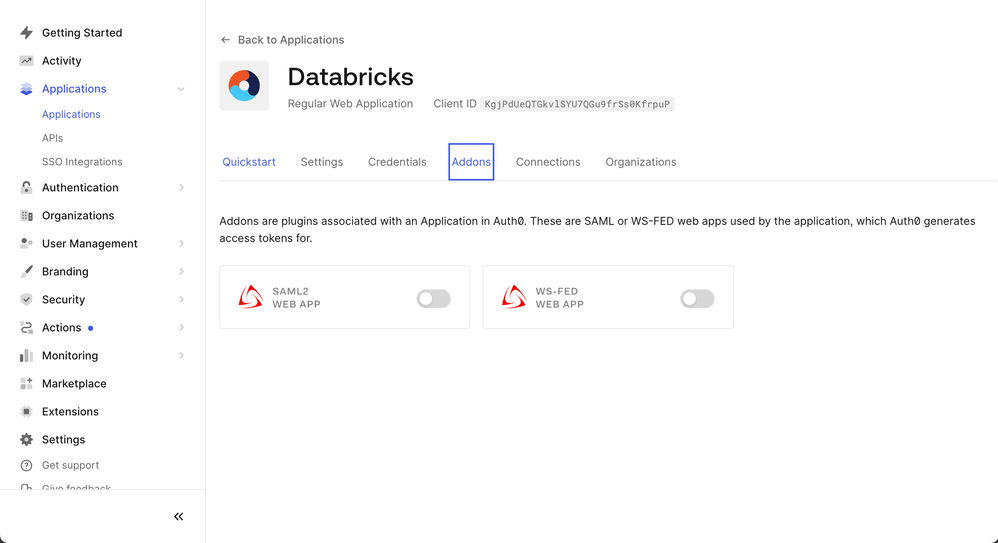
Task: Open SSO Integrations in sidebar
Action: tap(82, 162)
